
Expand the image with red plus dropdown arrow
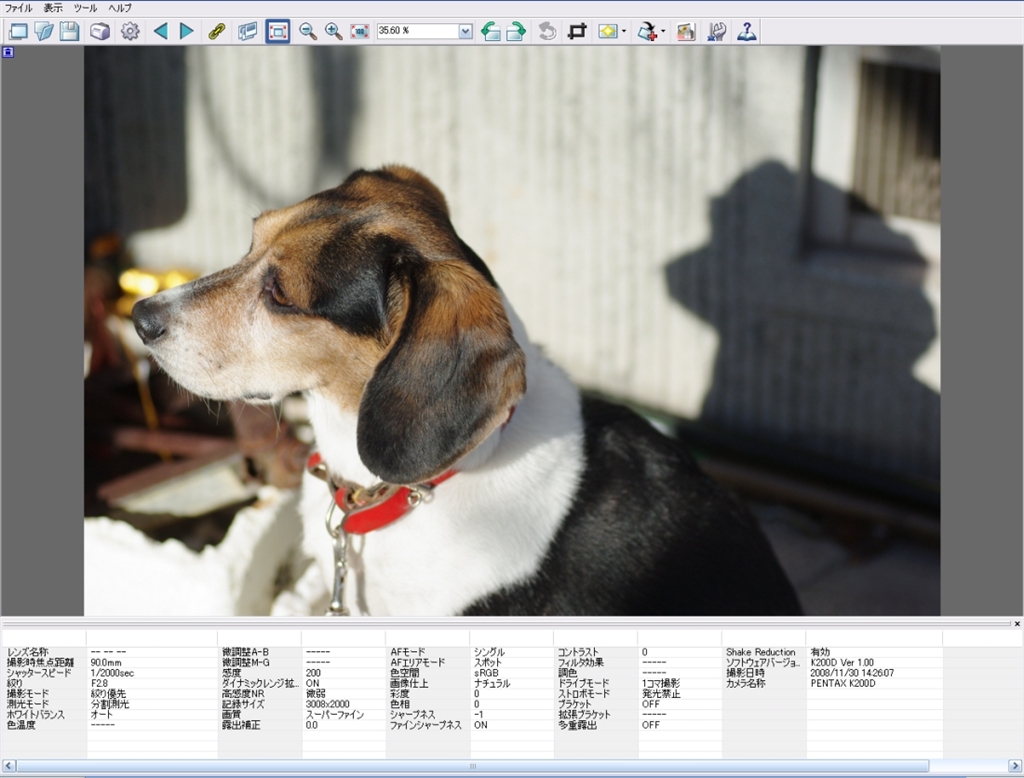pyautogui.click(x=663, y=31)
